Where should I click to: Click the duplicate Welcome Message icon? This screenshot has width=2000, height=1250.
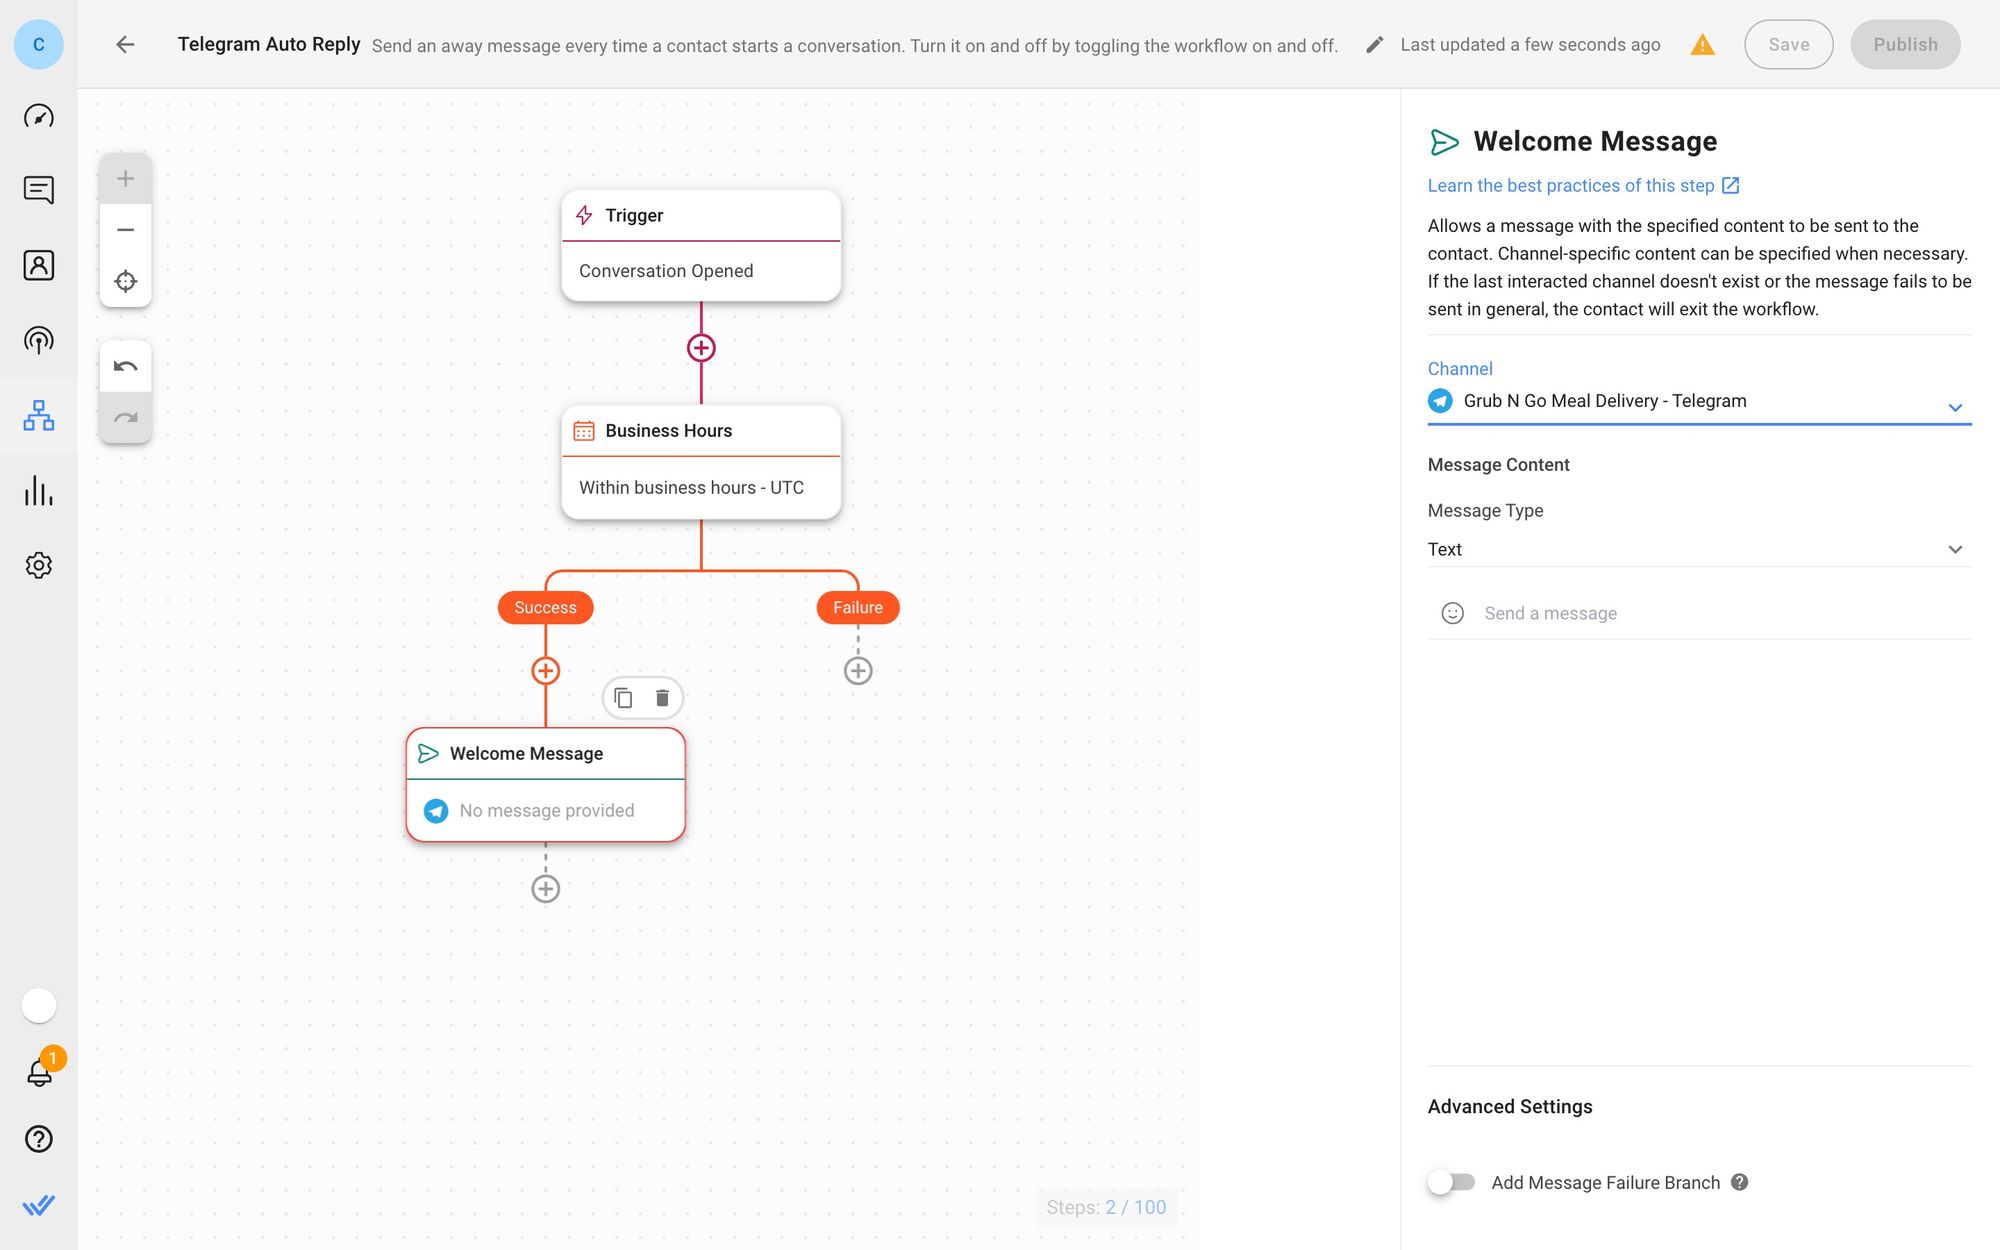pos(622,698)
